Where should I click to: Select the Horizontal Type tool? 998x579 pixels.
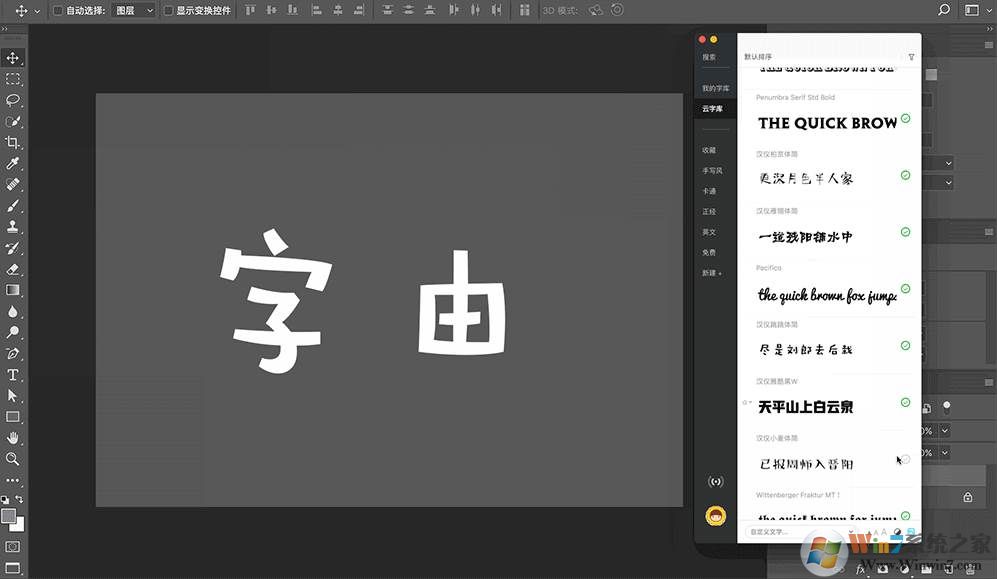(x=13, y=375)
